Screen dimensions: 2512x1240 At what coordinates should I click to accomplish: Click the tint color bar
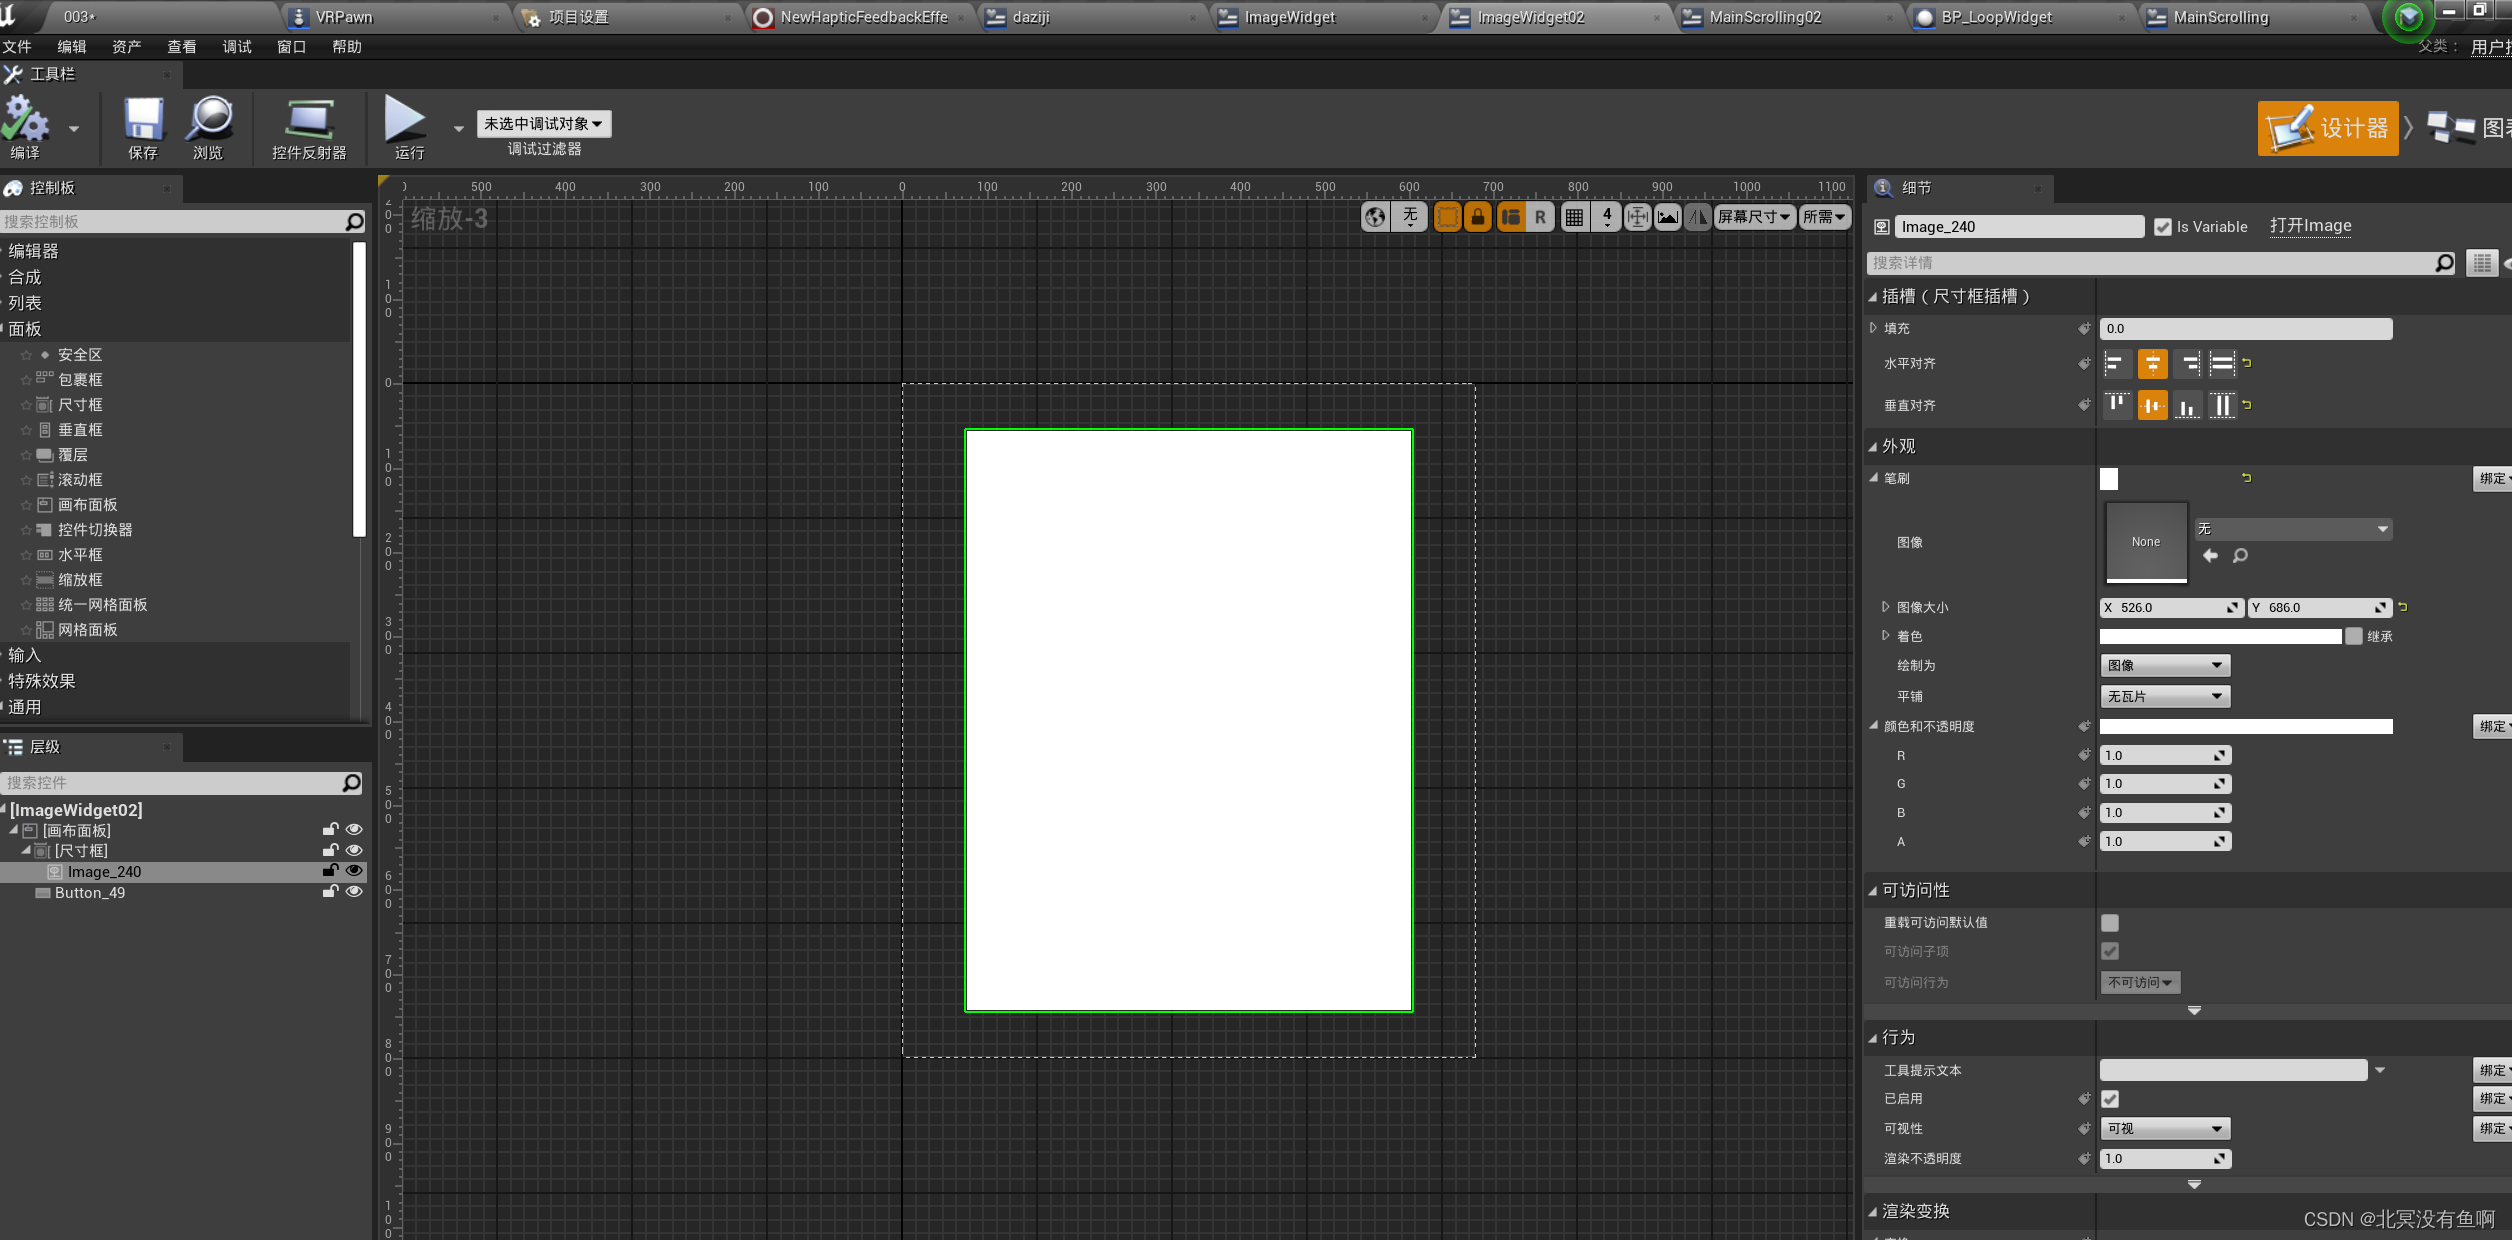2220,637
